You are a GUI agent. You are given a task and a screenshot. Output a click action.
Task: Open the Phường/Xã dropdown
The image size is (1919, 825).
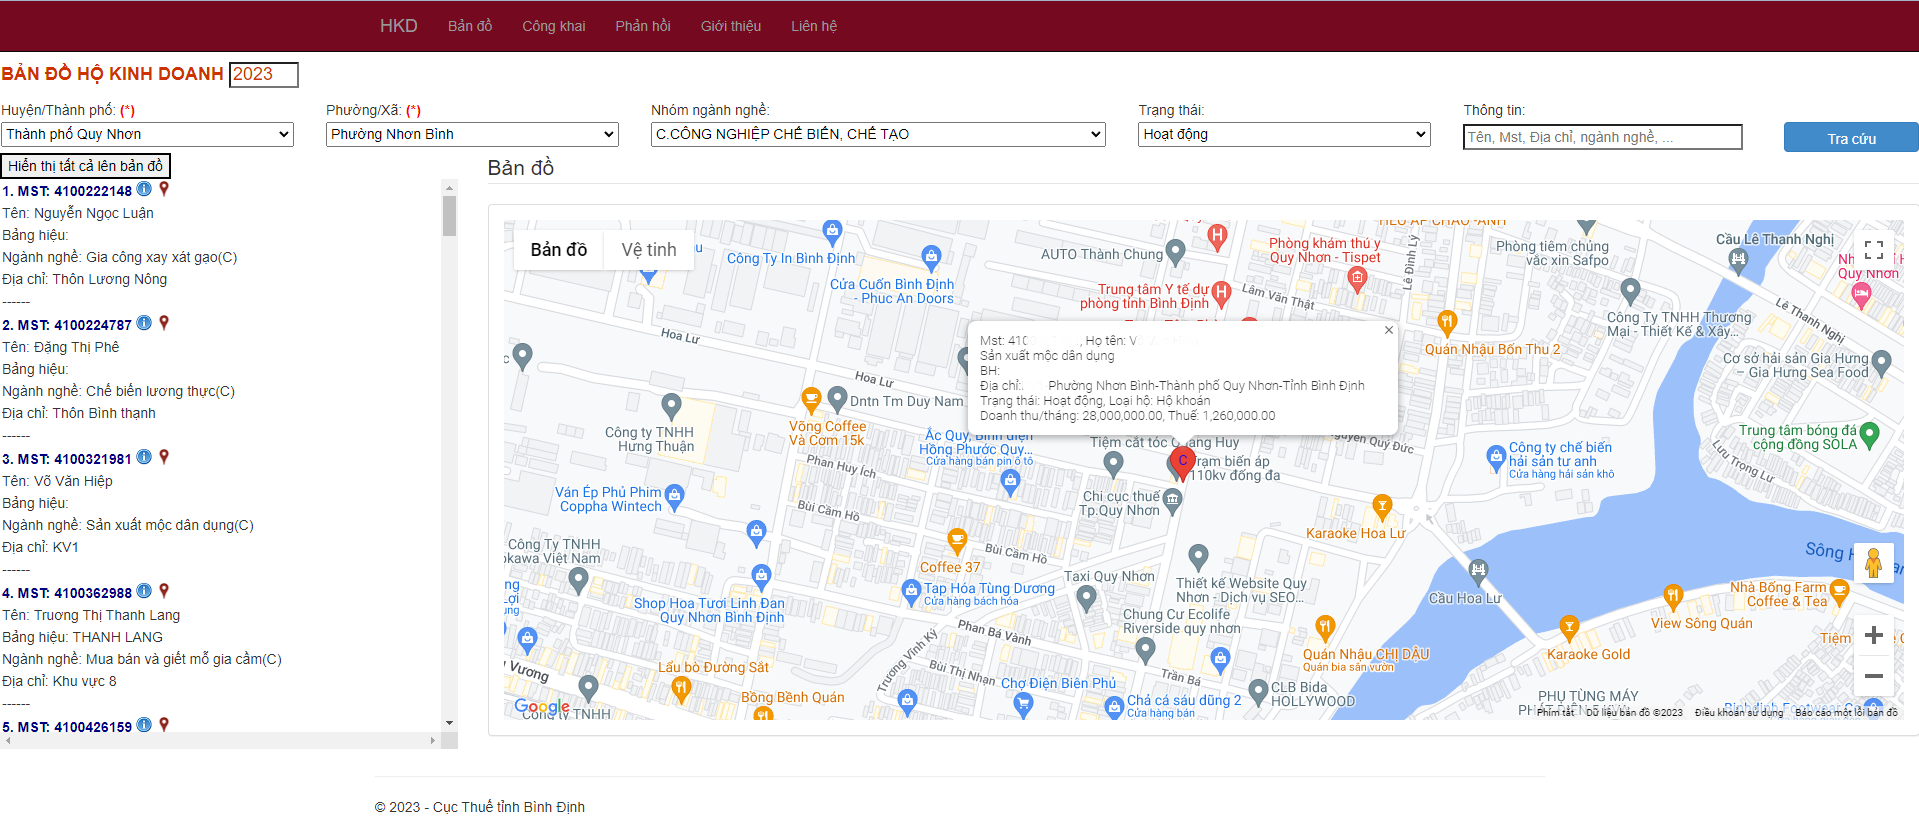coord(472,134)
